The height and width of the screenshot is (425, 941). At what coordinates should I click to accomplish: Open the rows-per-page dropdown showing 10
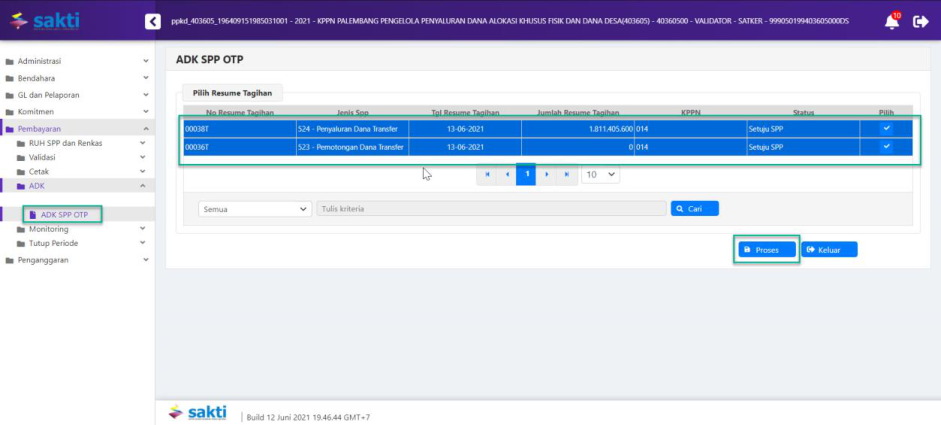point(600,174)
